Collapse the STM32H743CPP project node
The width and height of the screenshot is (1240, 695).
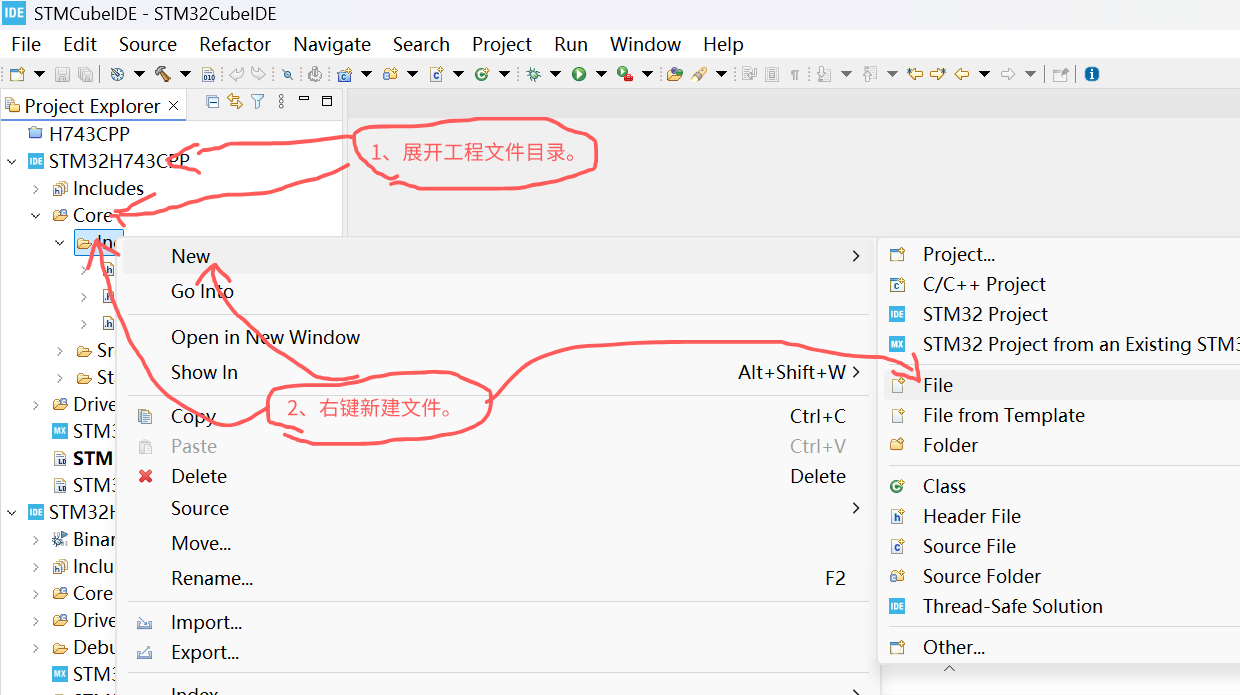(x=11, y=161)
